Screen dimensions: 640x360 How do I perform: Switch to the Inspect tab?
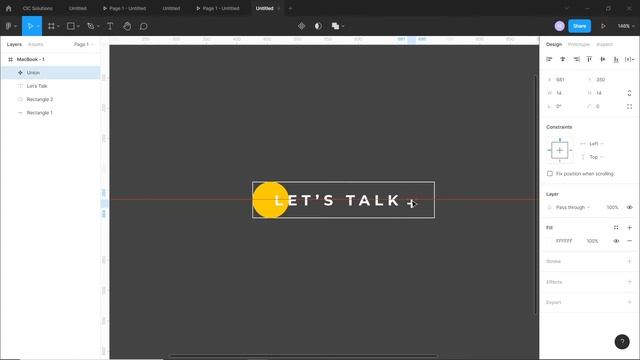coord(604,44)
